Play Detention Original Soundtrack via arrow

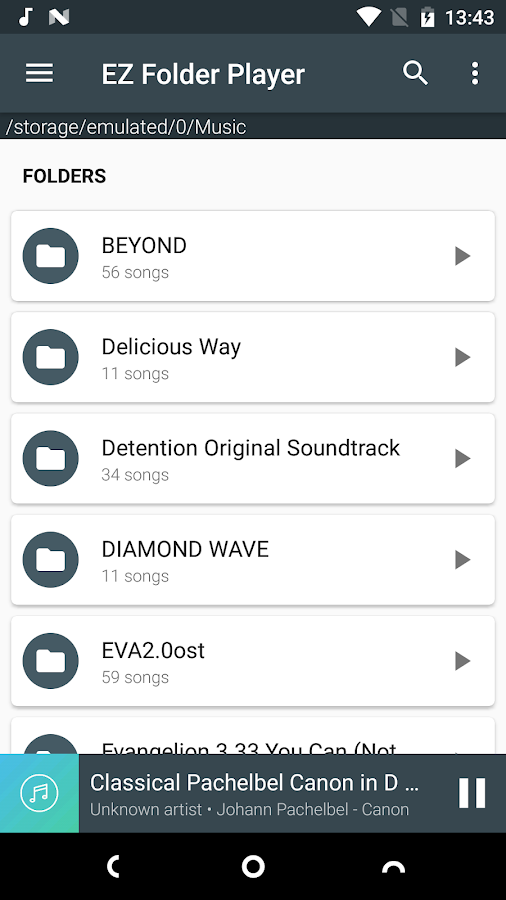[462, 459]
